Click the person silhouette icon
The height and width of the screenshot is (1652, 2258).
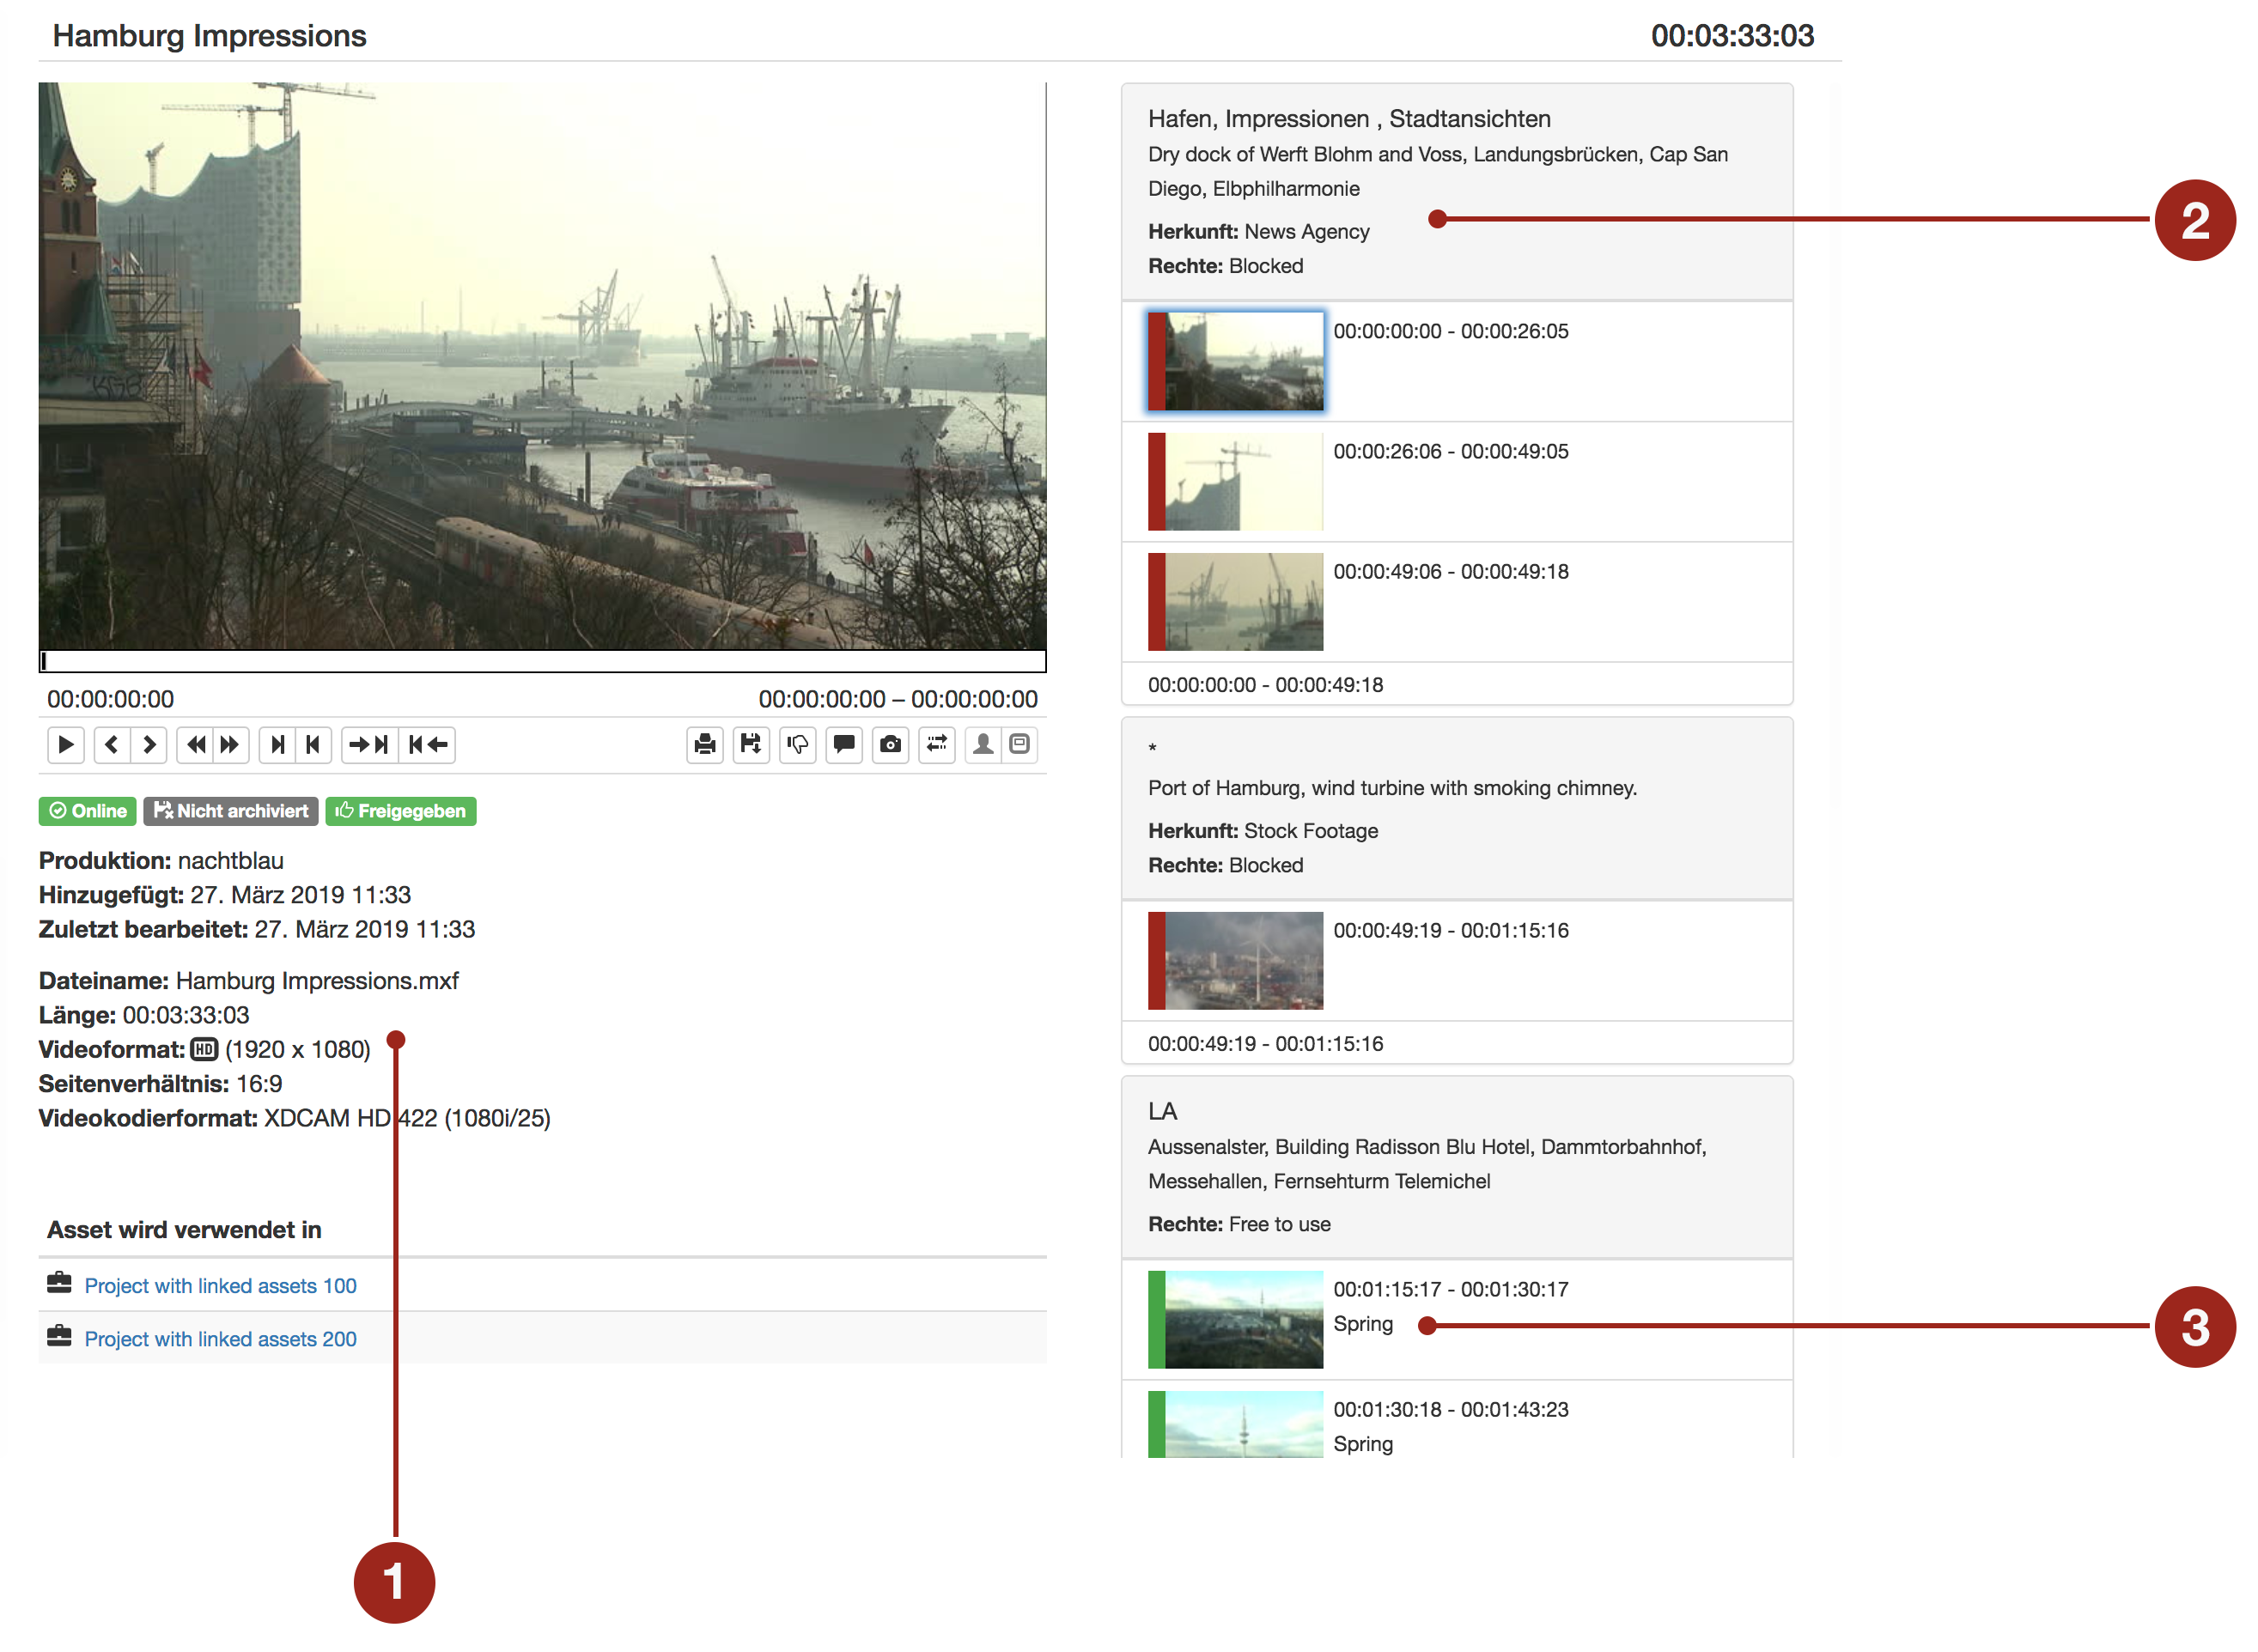pyautogui.click(x=983, y=745)
